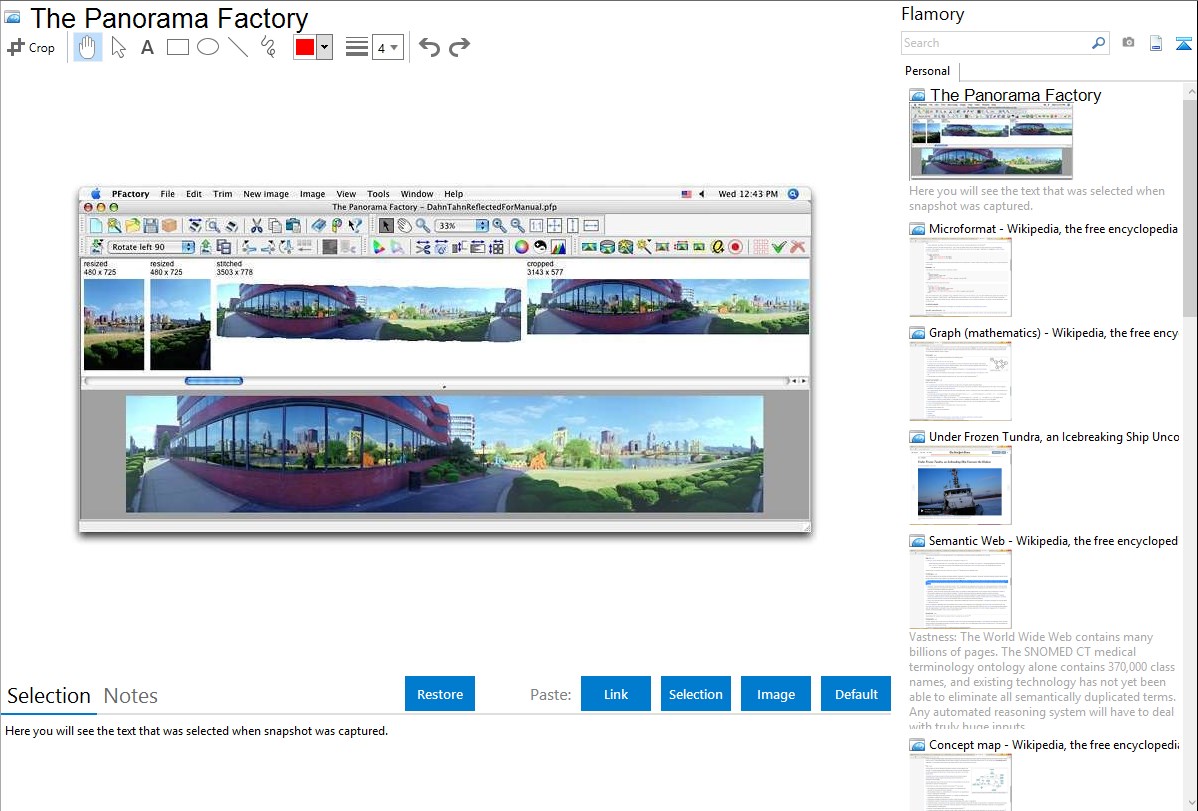1198x811 pixels.
Task: Click the 1:1 actual size icon in PFactory
Action: 536,225
